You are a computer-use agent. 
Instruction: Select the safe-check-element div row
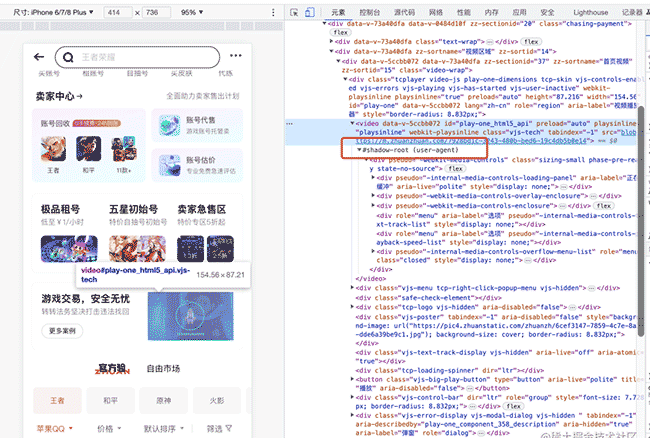click(429, 298)
